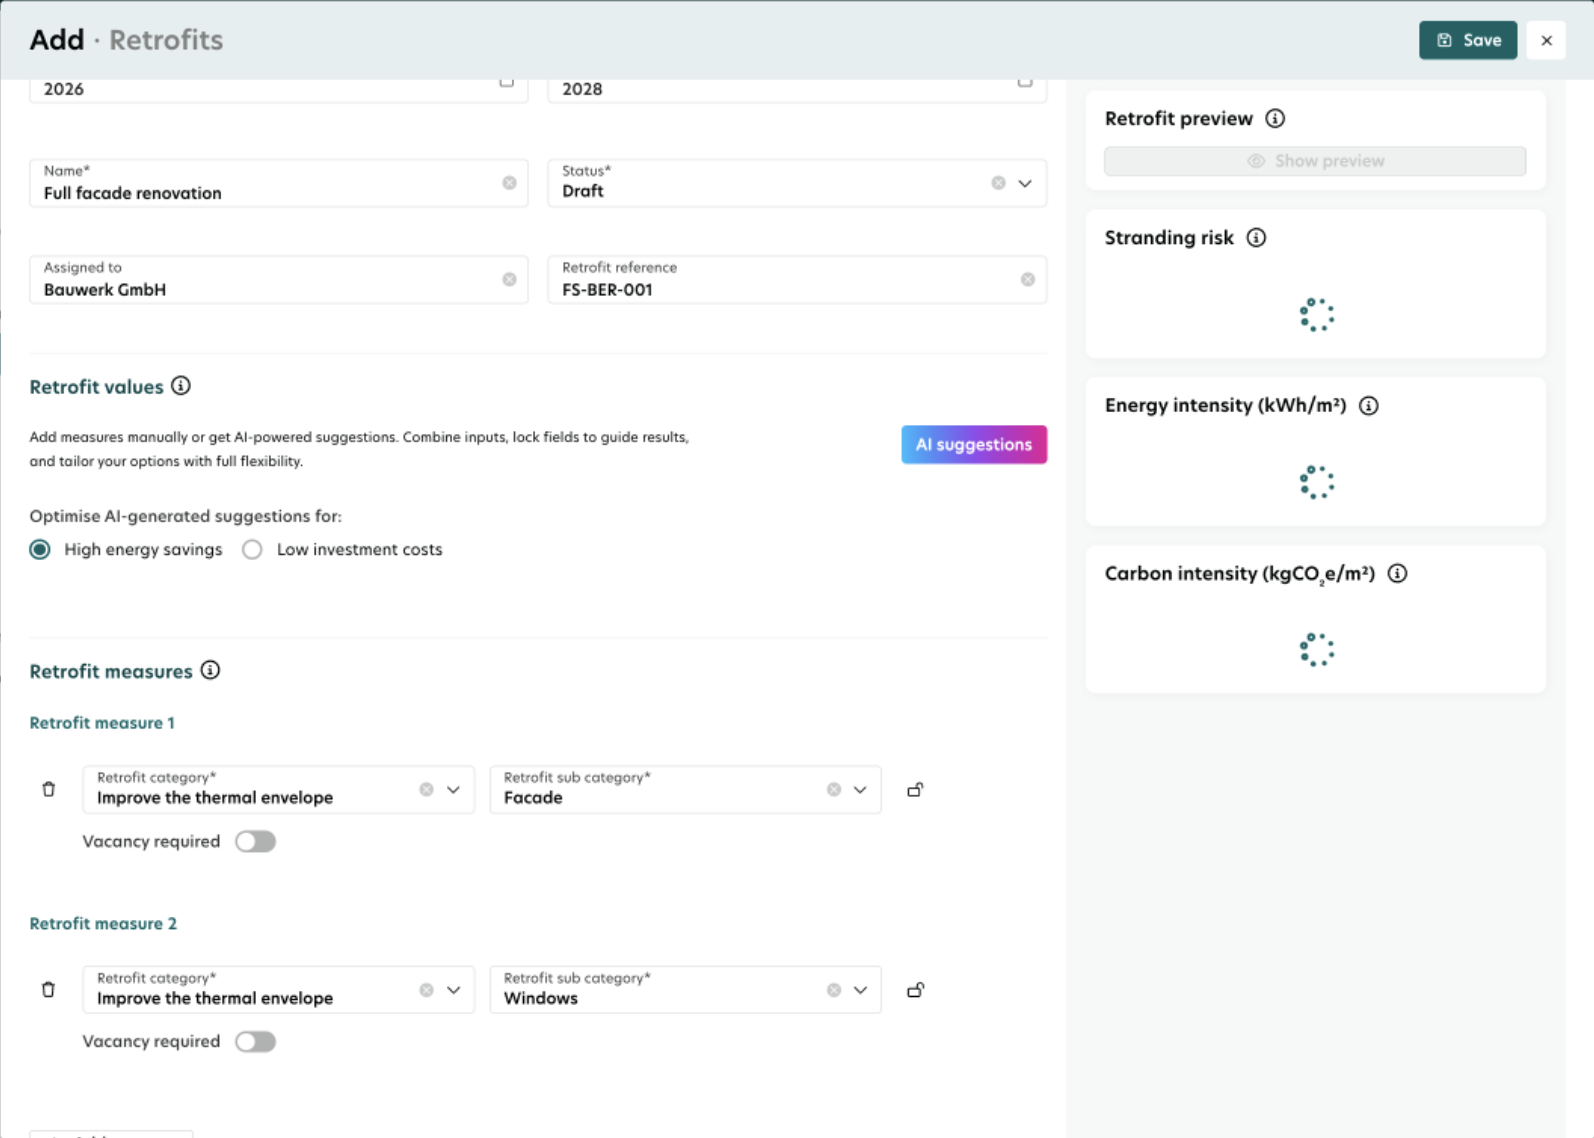This screenshot has height=1138, width=1594.
Task: Delete Retrofit measure 2 with trash icon
Action: tap(48, 990)
